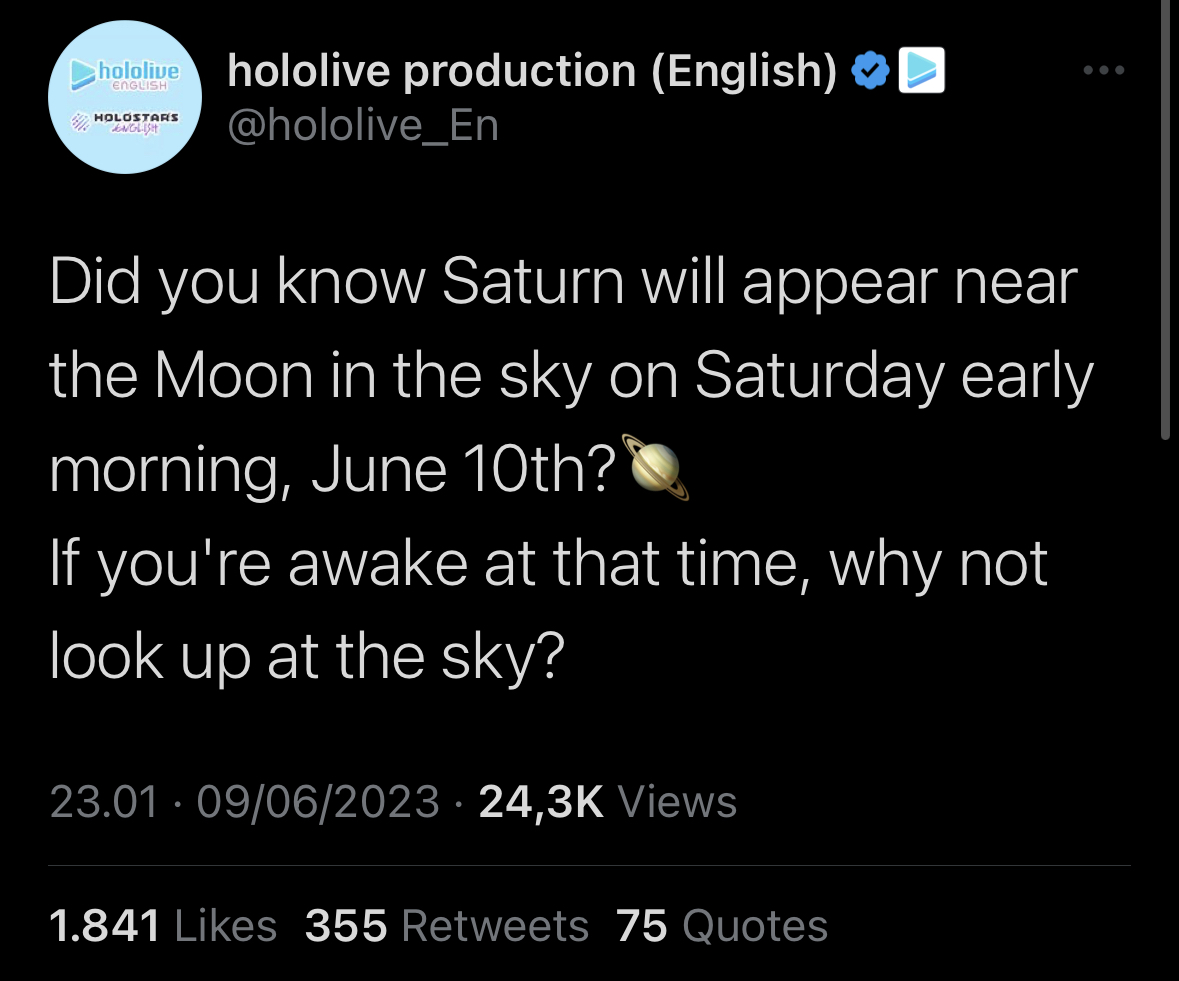Click the blue verified checkmark badge
This screenshot has width=1179, height=981.
tap(870, 71)
